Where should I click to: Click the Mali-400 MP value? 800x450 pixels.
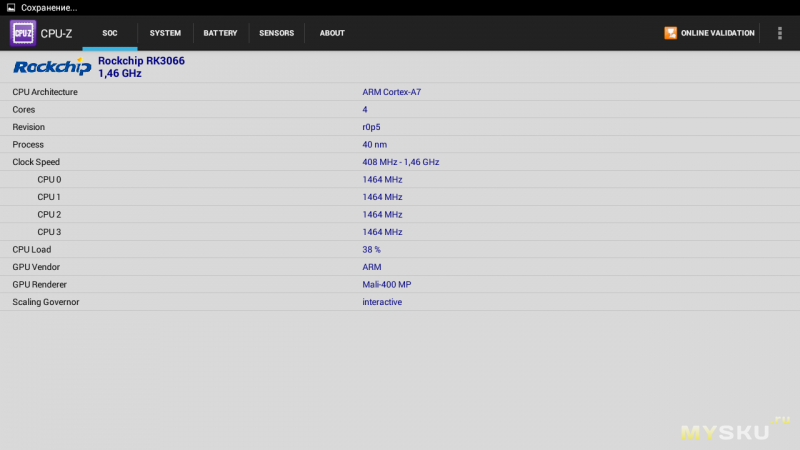[387, 285]
